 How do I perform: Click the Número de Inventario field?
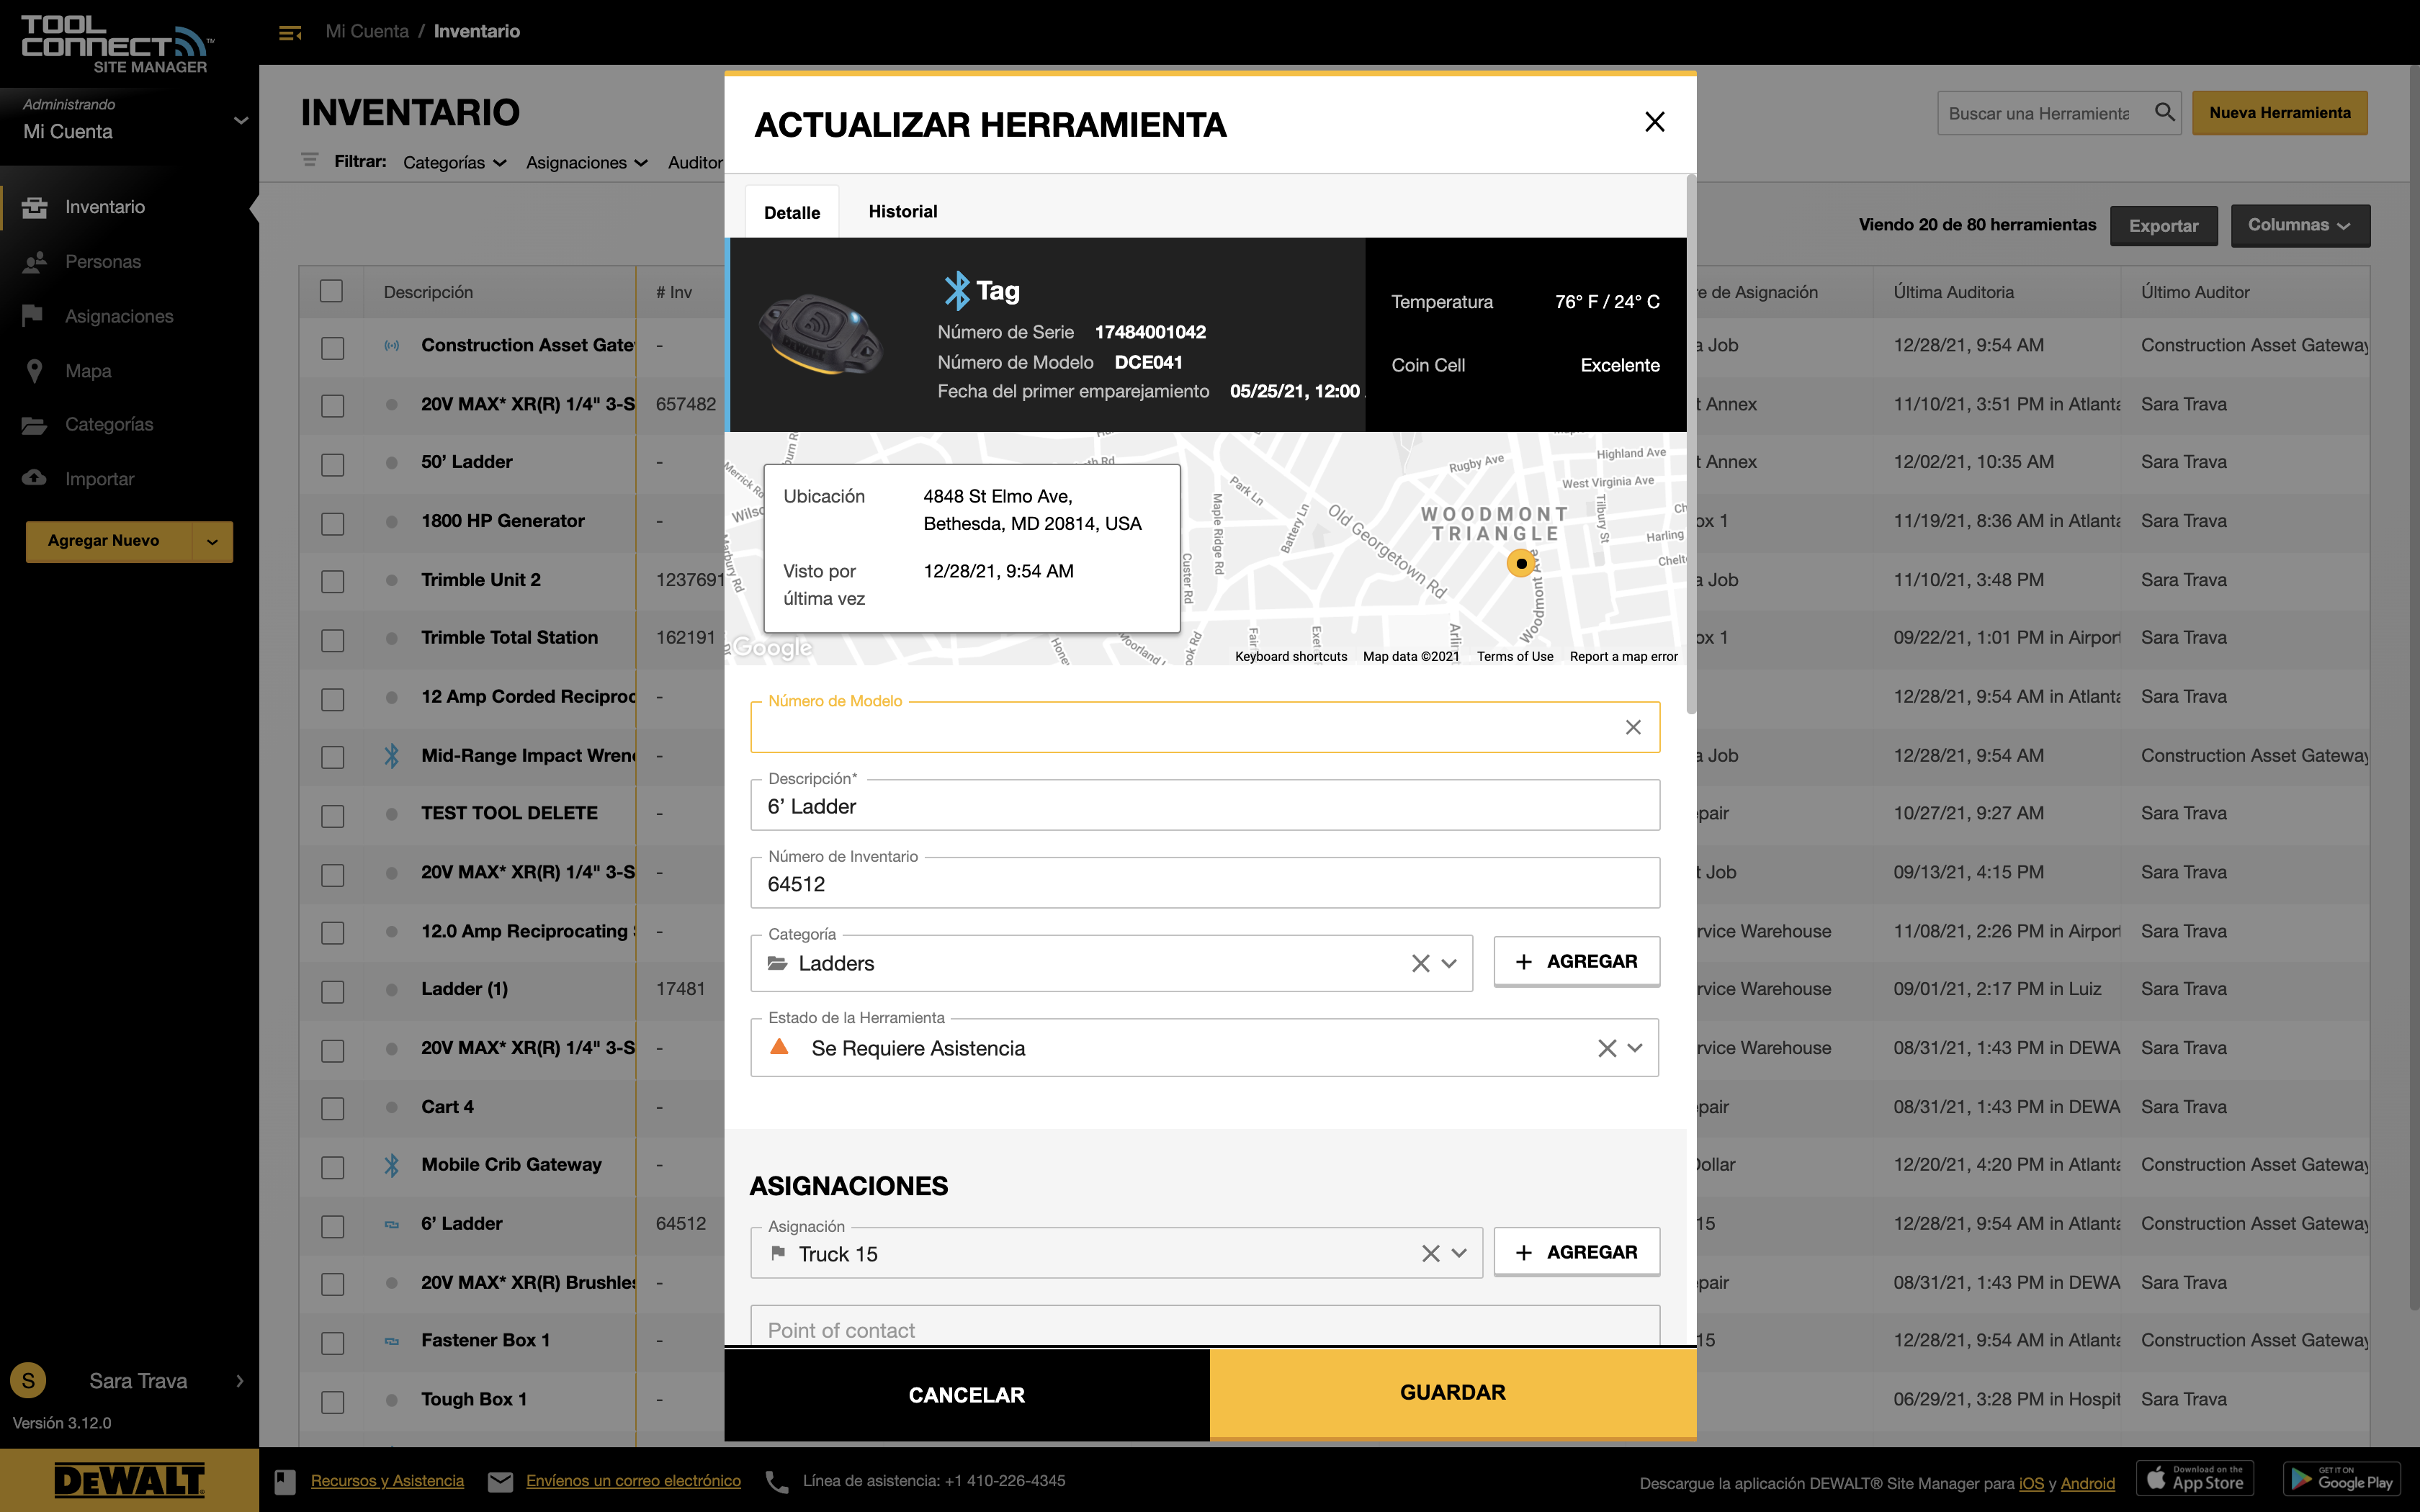(1204, 884)
